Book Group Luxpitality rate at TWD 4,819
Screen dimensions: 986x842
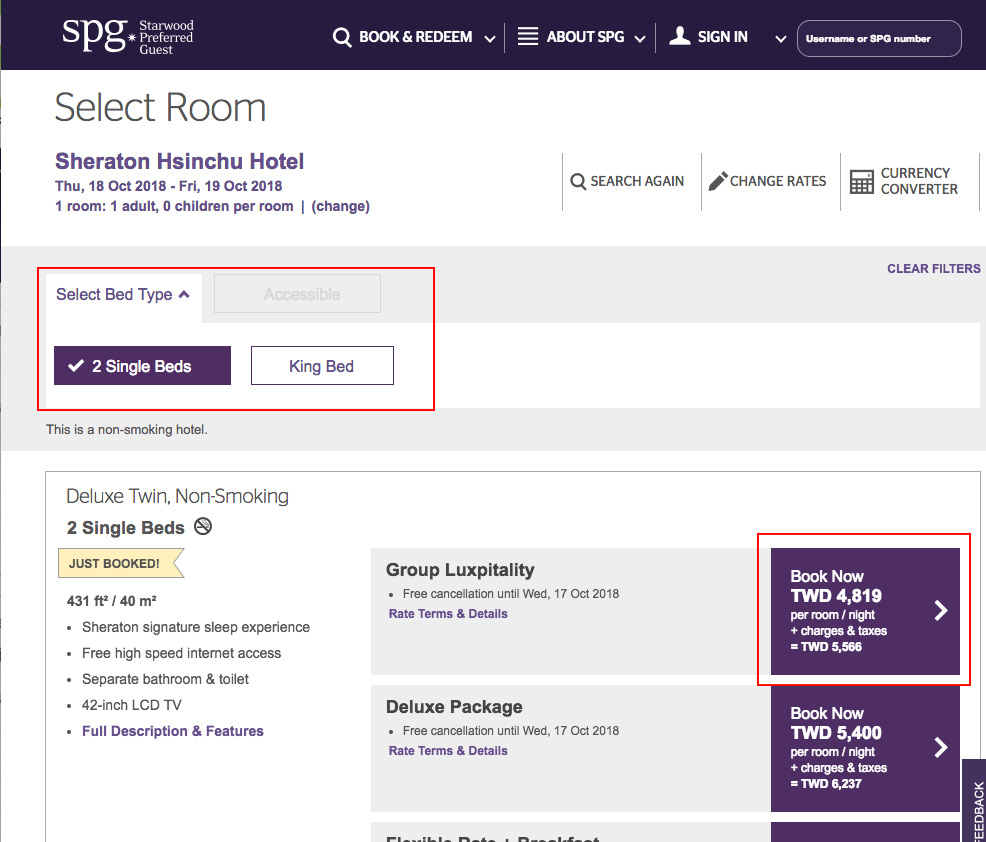tap(865, 611)
